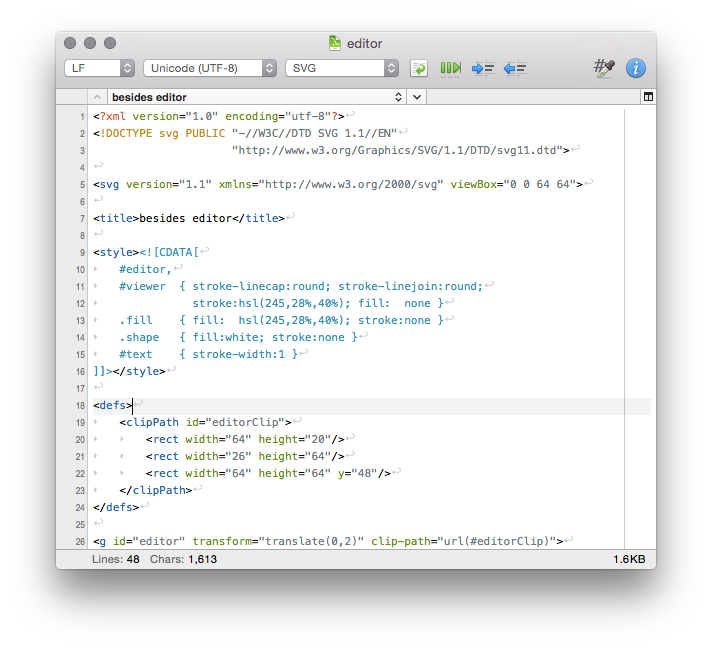712x649 pixels.
Task: Click 'clipPath id="editorClip"' on line 19
Action: tap(205, 422)
